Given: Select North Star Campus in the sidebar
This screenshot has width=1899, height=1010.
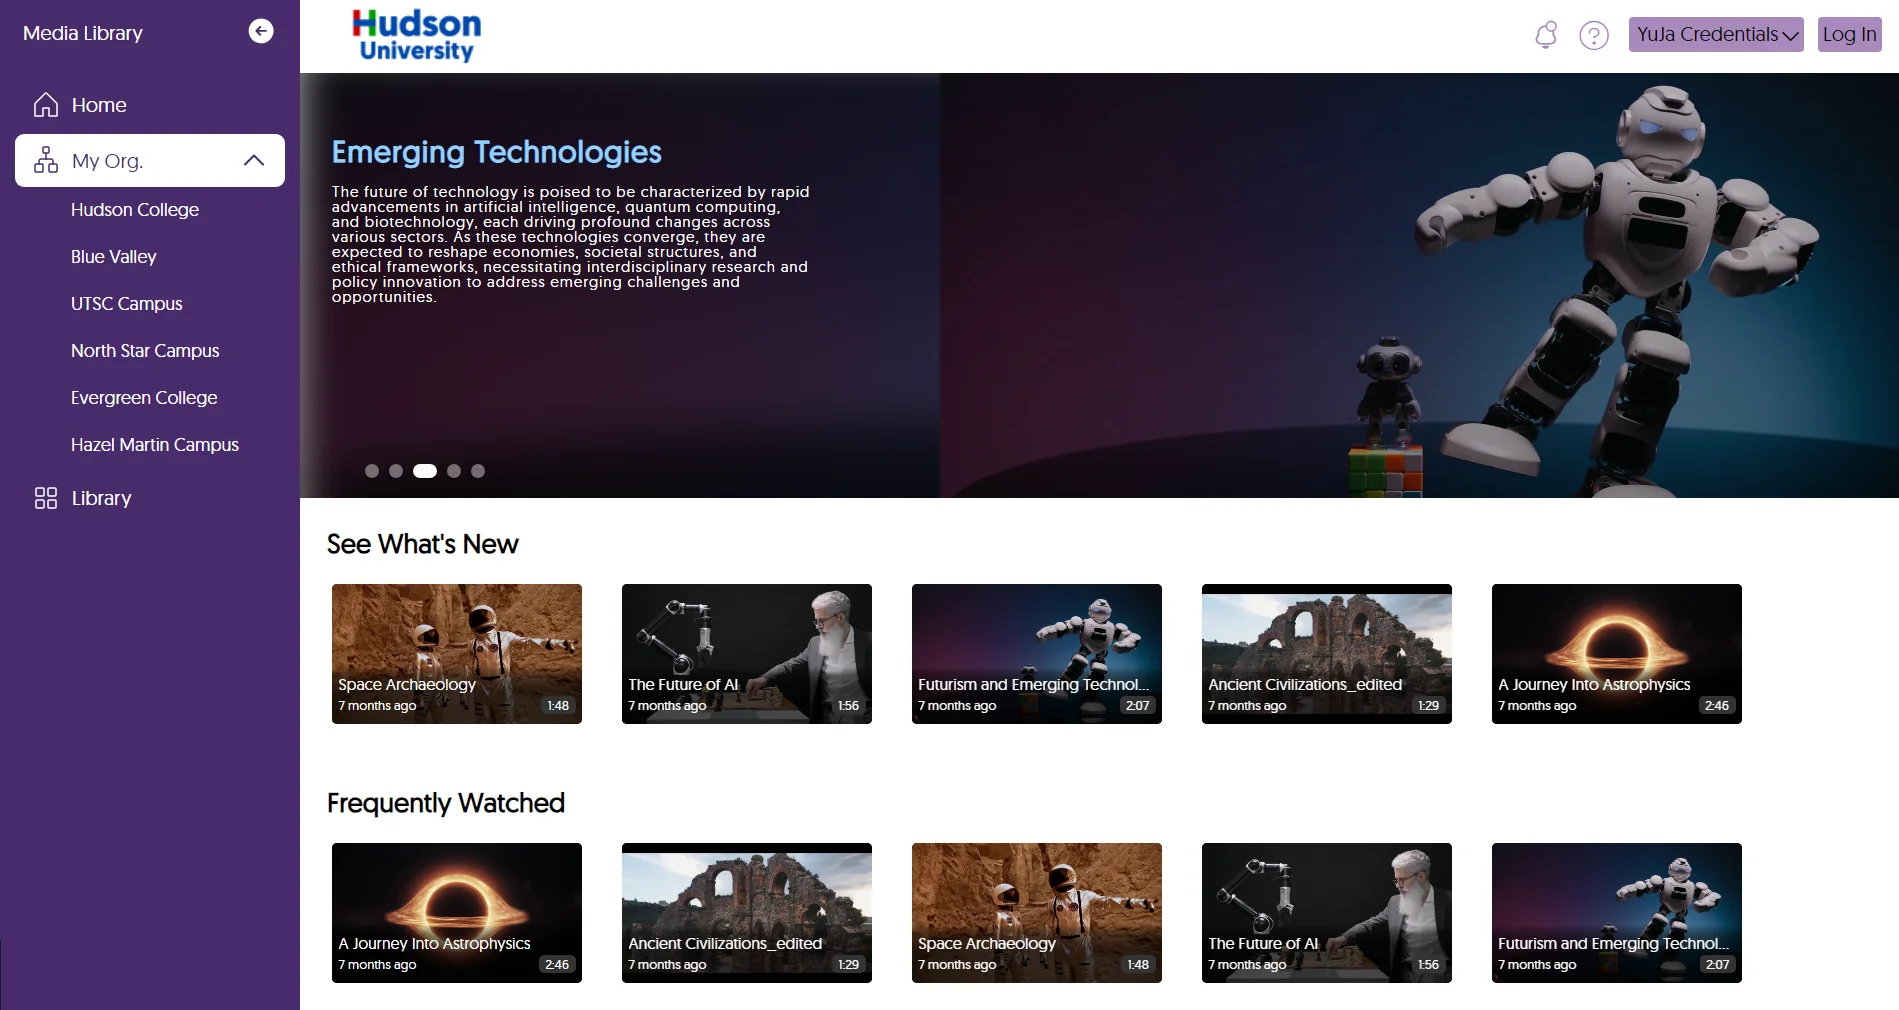Looking at the screenshot, I should [x=145, y=351].
